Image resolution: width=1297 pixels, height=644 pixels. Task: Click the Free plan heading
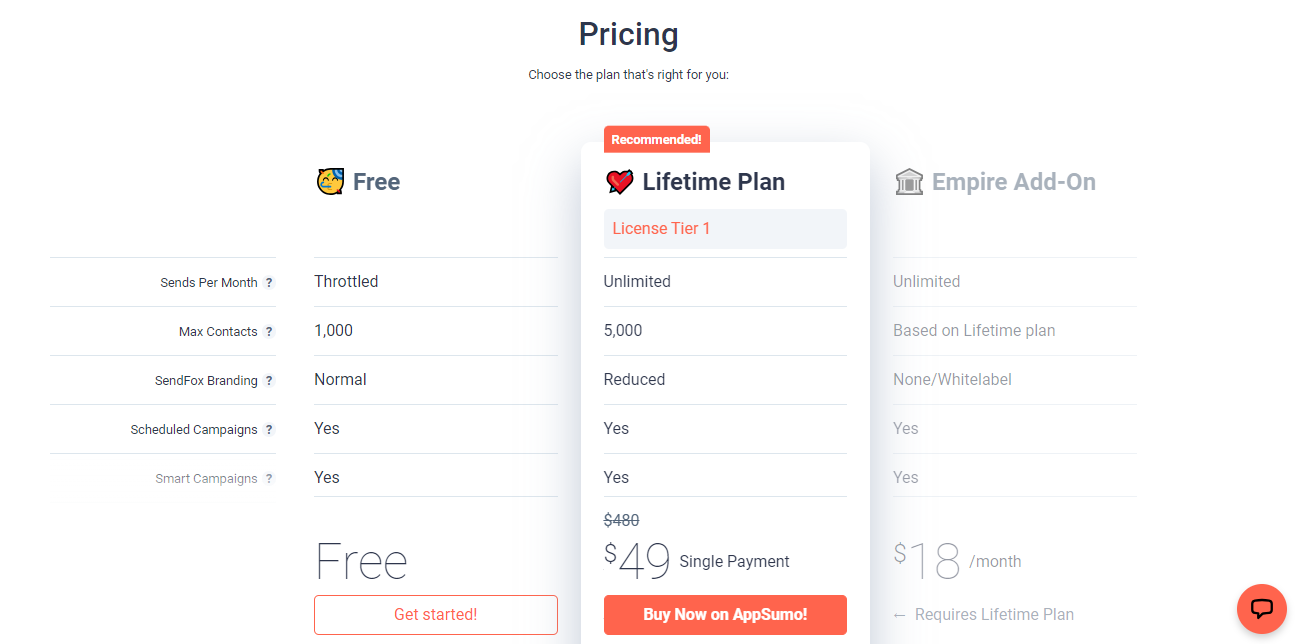click(376, 182)
